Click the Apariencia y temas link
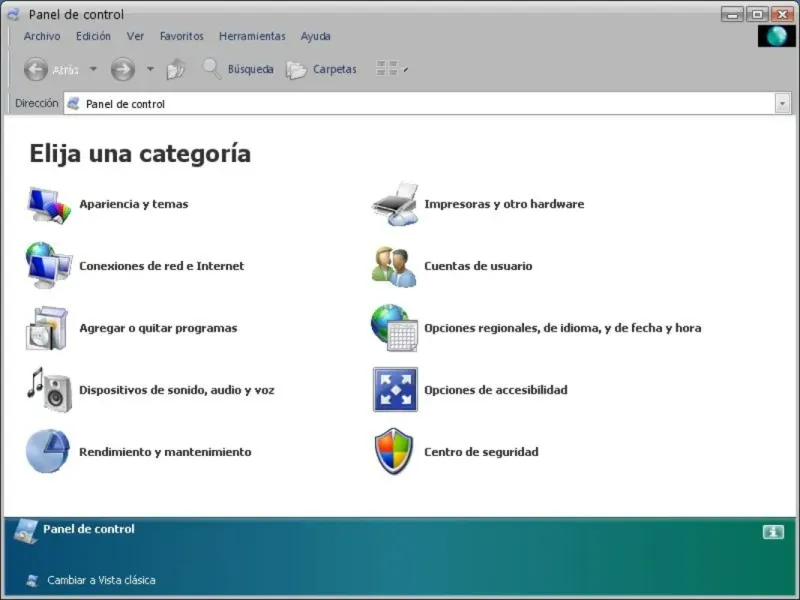This screenshot has height=600, width=800. [x=134, y=204]
